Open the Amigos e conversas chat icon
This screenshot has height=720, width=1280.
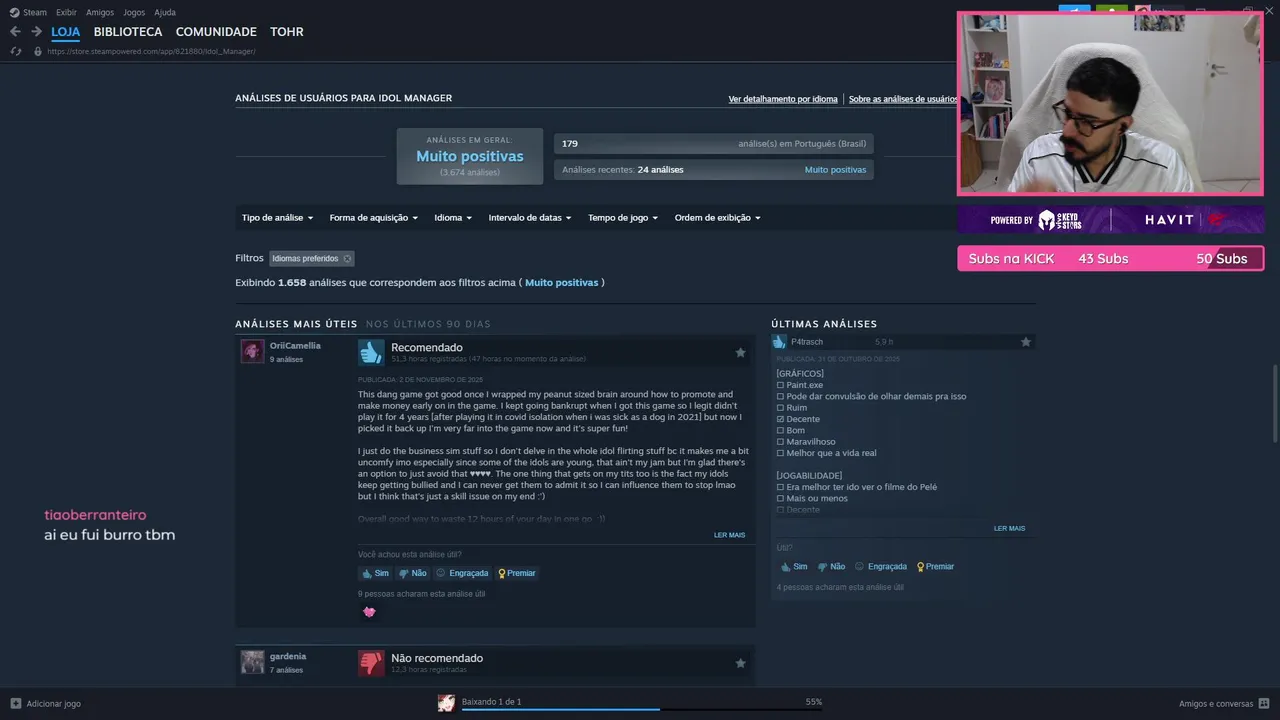[x=1265, y=703]
